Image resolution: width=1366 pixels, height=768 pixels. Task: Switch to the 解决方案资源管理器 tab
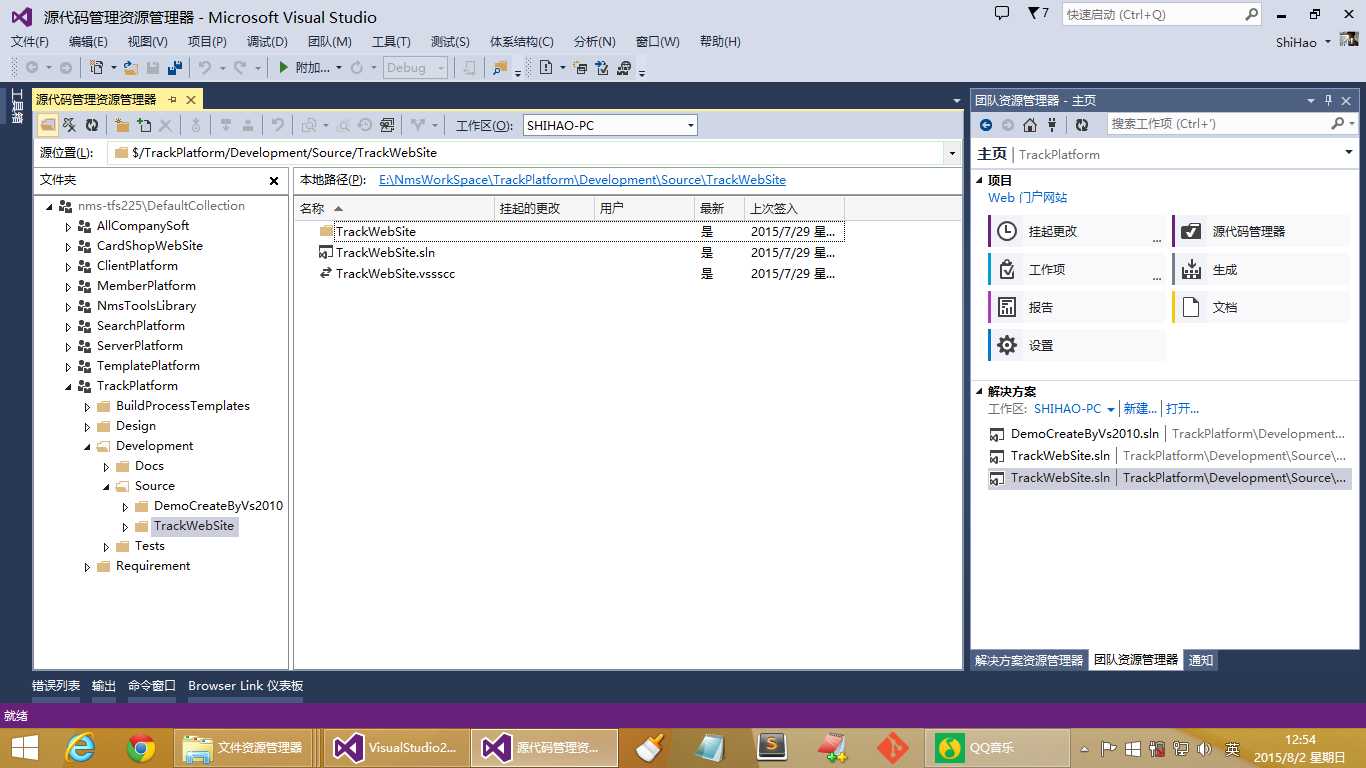click(1029, 660)
